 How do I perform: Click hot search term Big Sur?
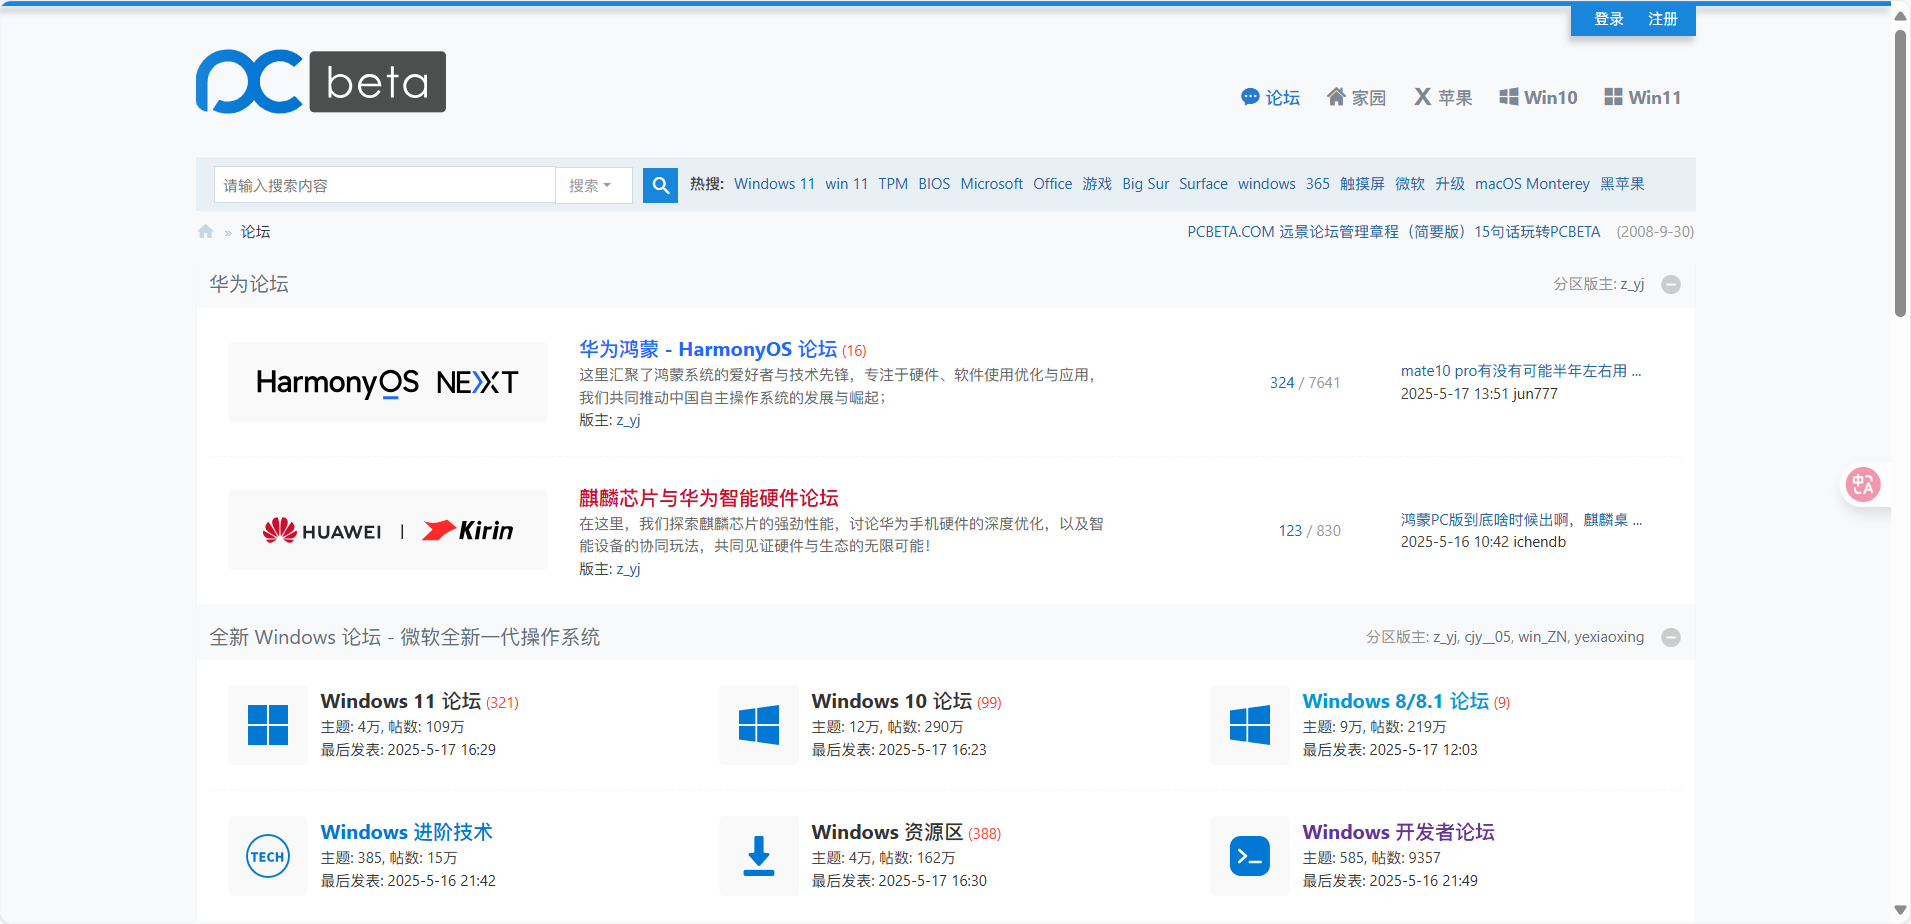pos(1145,184)
